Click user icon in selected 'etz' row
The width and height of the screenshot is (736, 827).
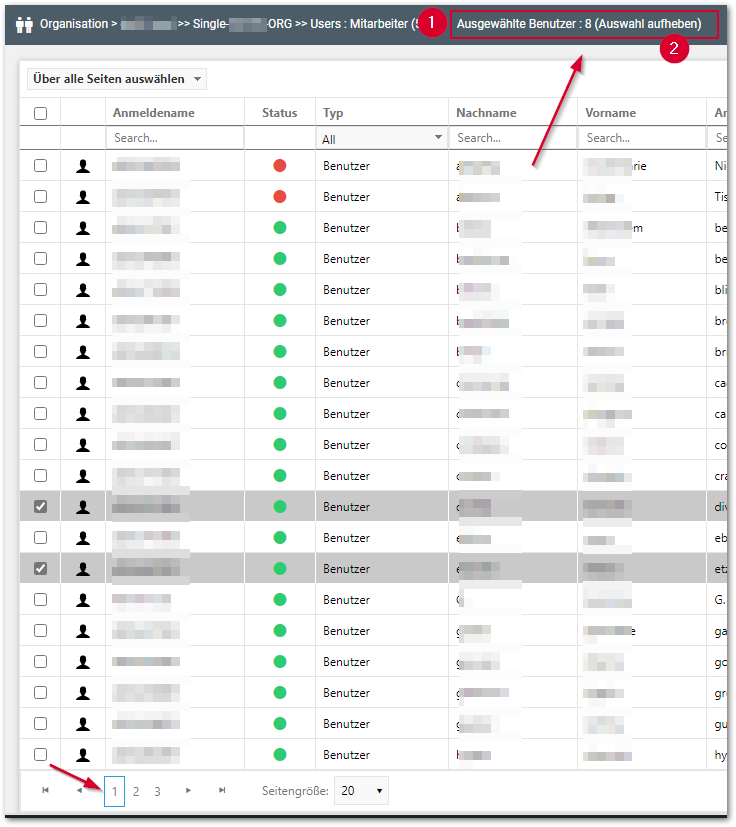(83, 569)
